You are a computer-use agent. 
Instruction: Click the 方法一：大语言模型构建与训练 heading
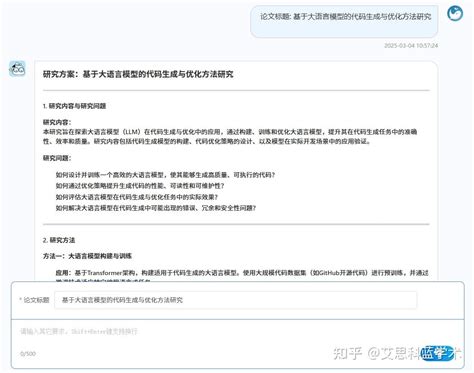tap(87, 256)
